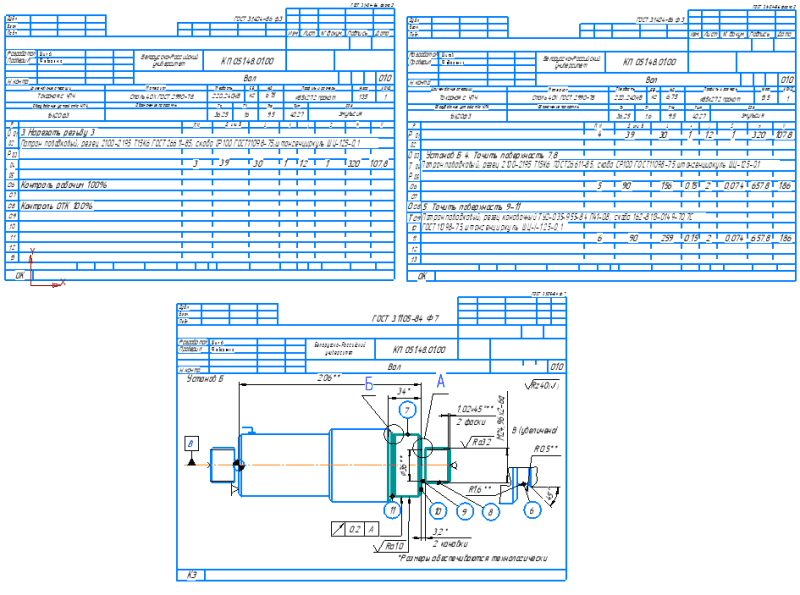800x595 pixels.
Task: Select the large callout letter А
Action: [x=440, y=381]
